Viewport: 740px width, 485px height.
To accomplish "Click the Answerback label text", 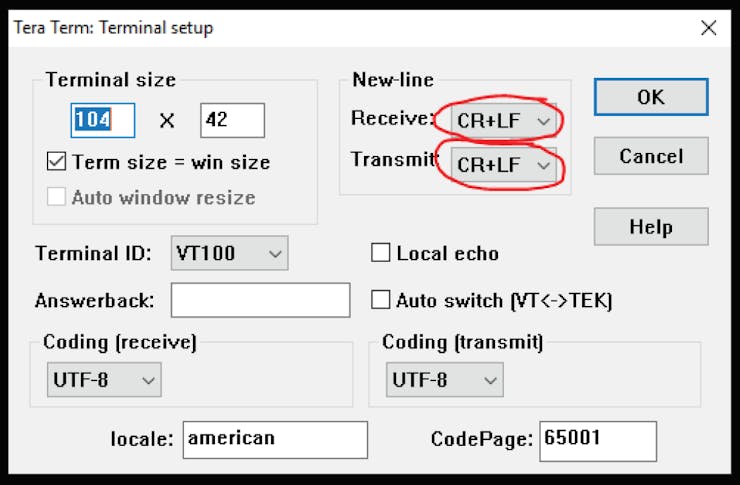I will (94, 301).
